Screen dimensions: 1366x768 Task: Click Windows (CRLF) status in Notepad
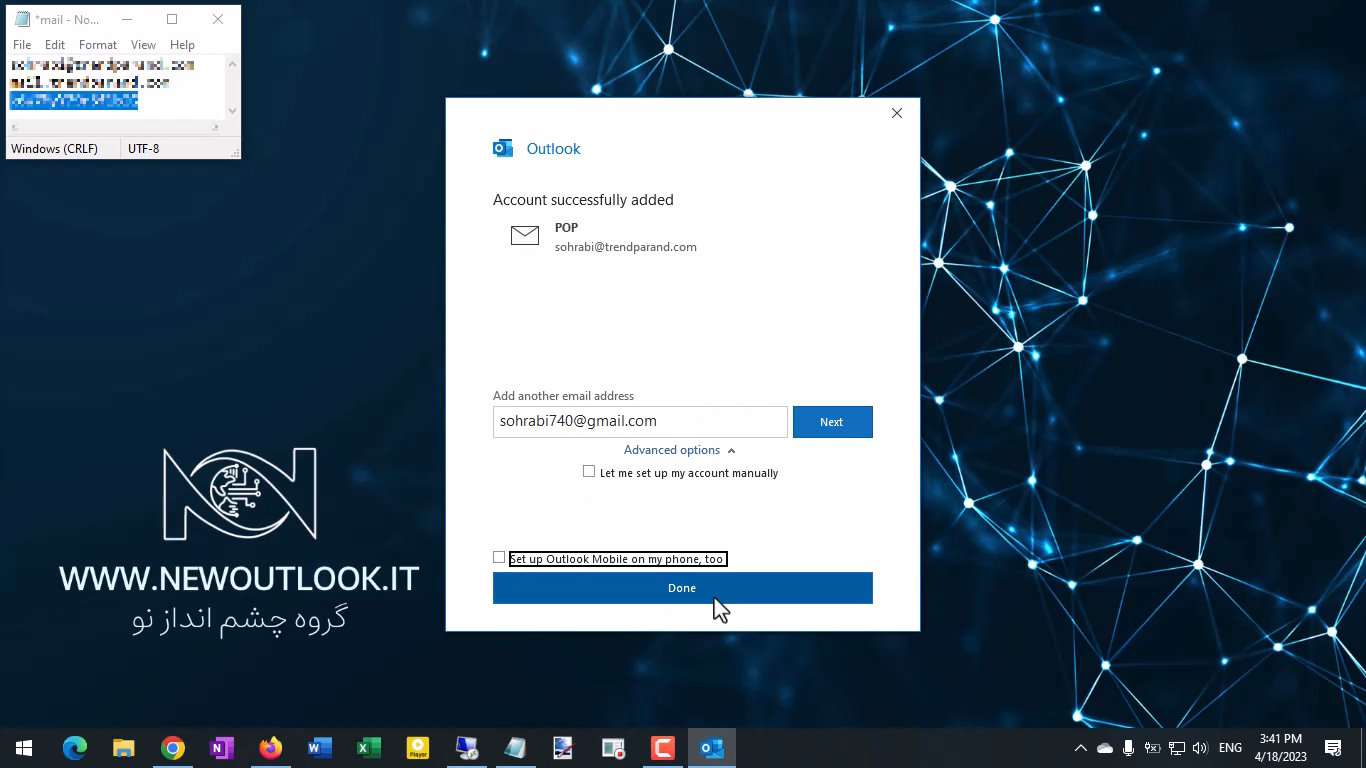coord(55,149)
